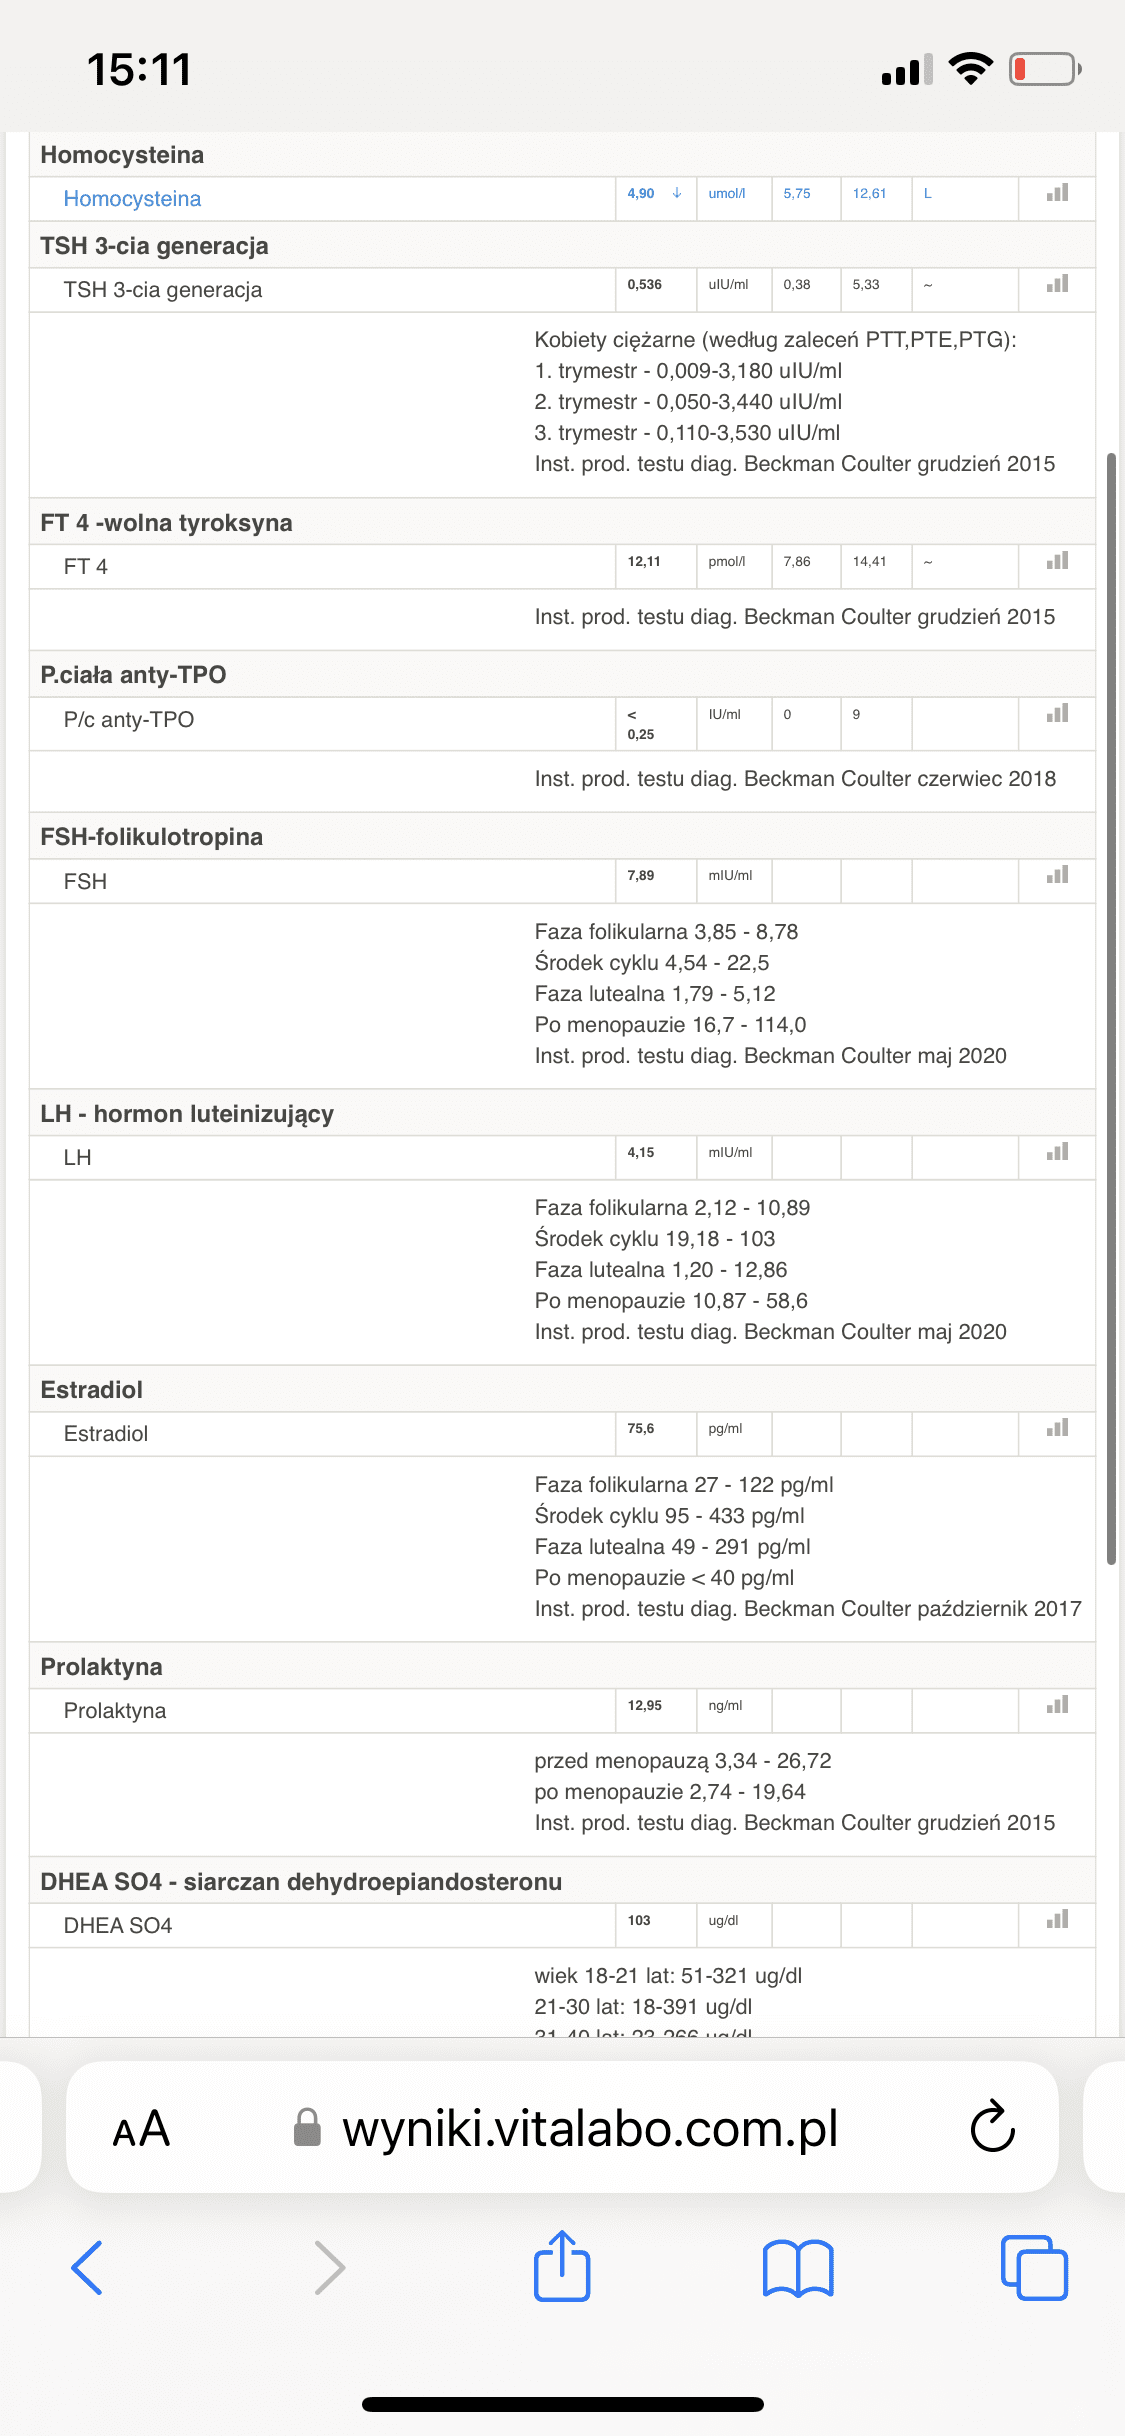The width and height of the screenshot is (1125, 2436).
Task: Show open tabs in Safari
Action: 1034,2267
